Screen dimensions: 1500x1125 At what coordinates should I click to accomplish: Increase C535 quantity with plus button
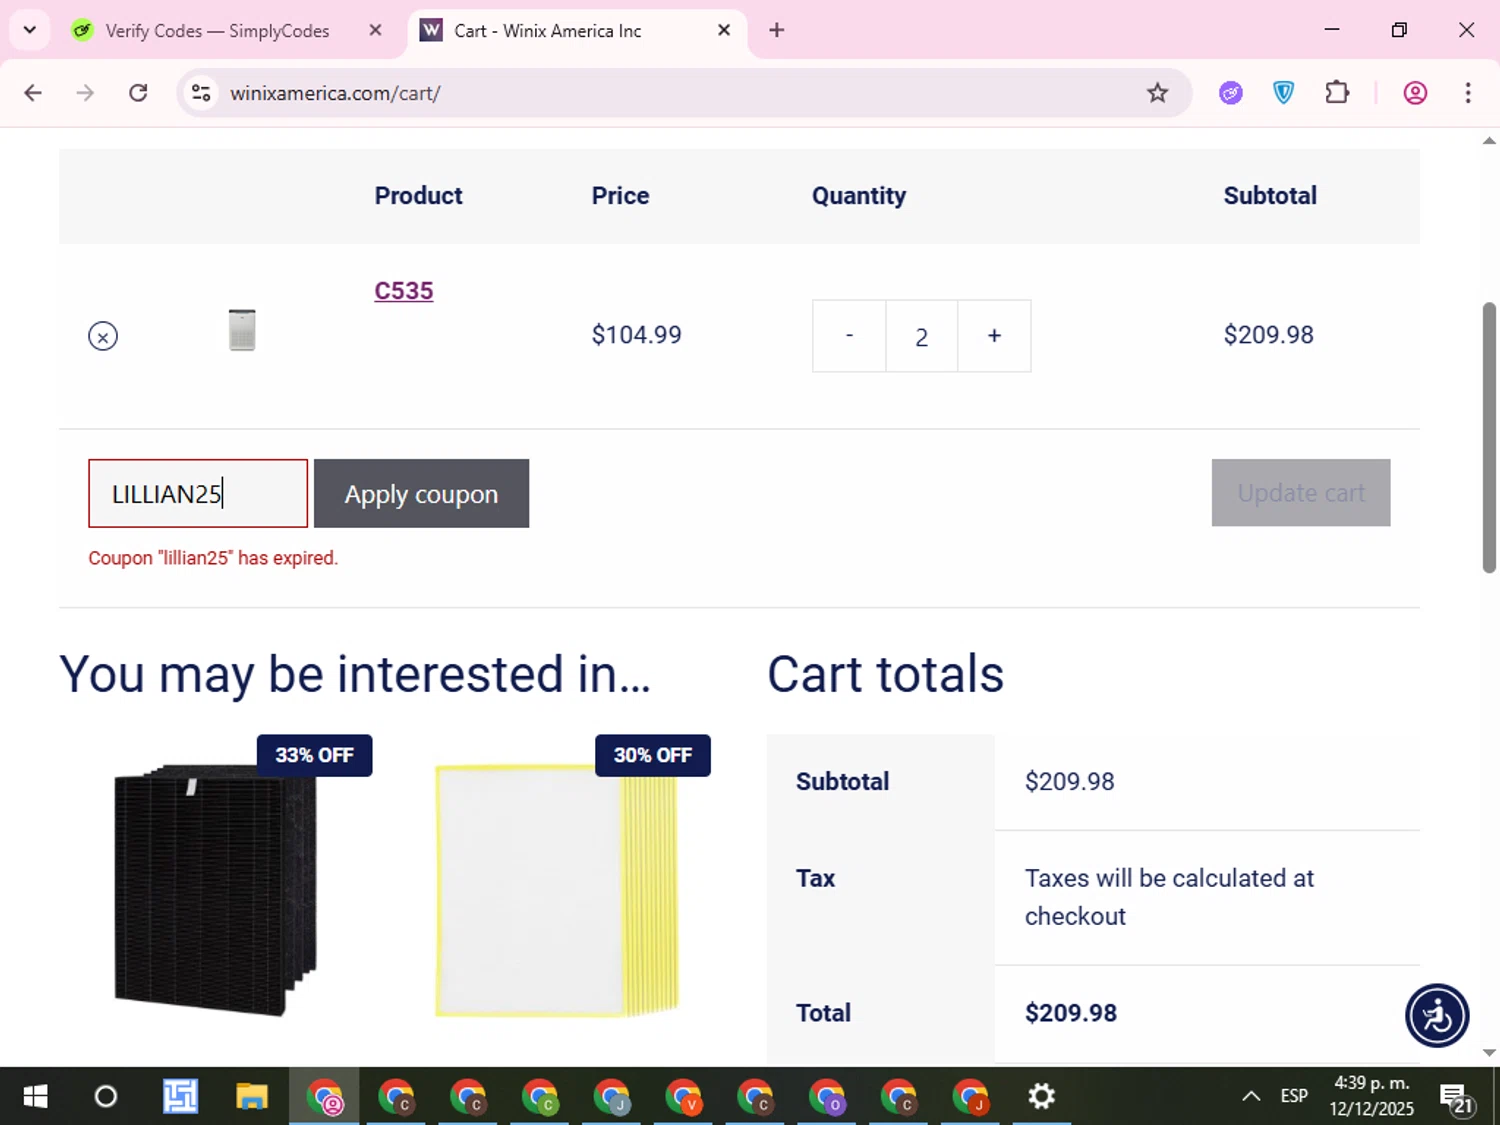994,336
